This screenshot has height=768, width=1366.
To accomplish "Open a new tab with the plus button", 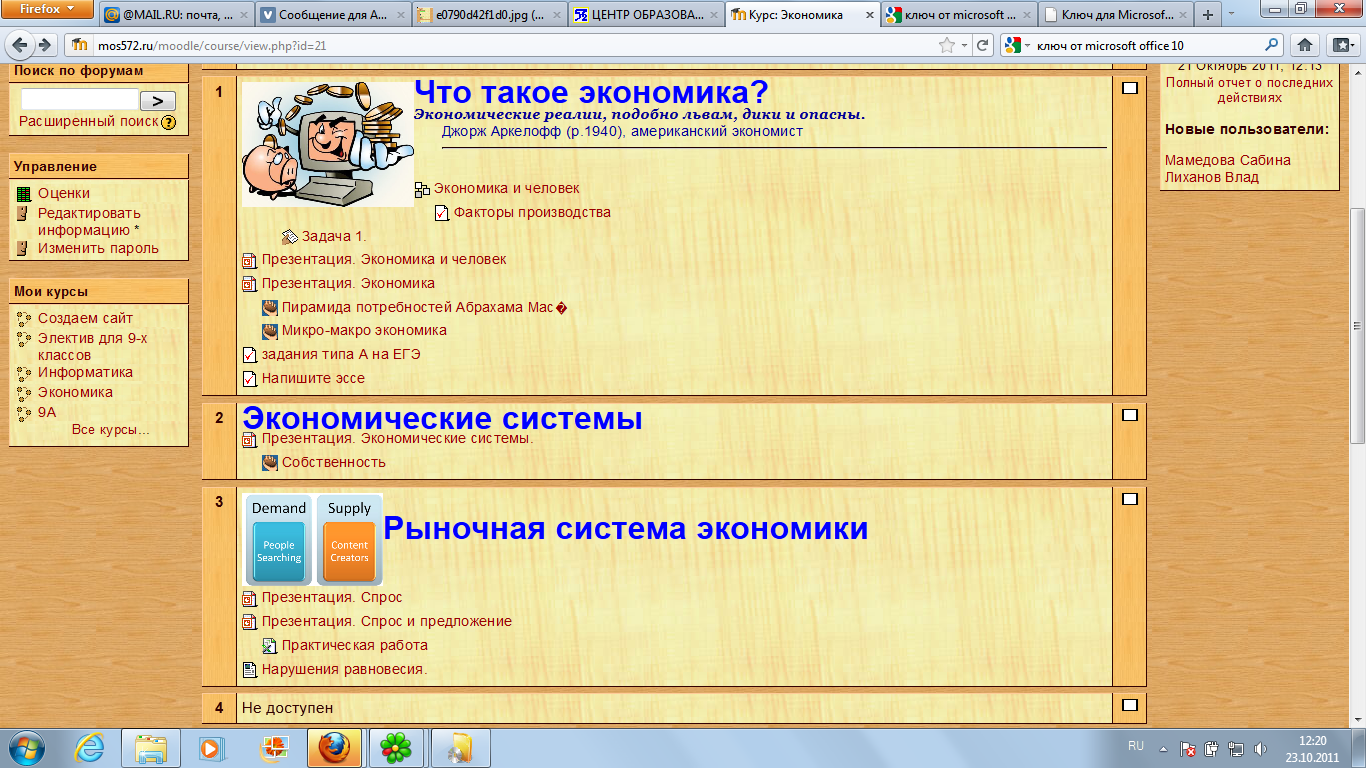I will click(1208, 15).
